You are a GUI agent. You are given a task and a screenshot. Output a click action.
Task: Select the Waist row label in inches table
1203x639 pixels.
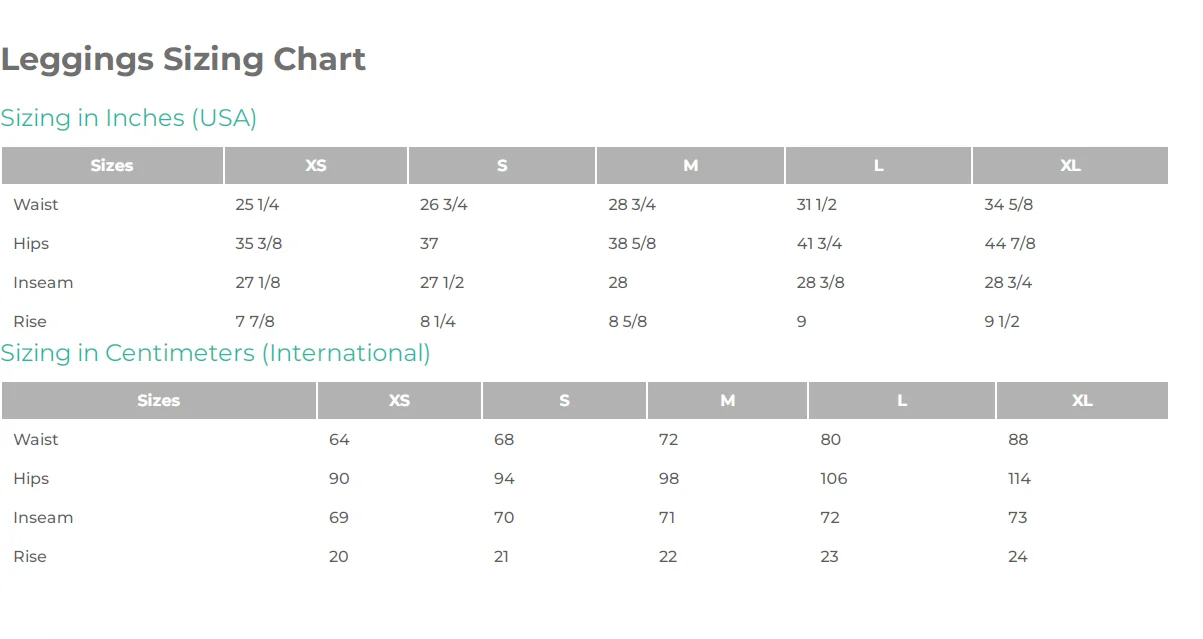pos(36,204)
